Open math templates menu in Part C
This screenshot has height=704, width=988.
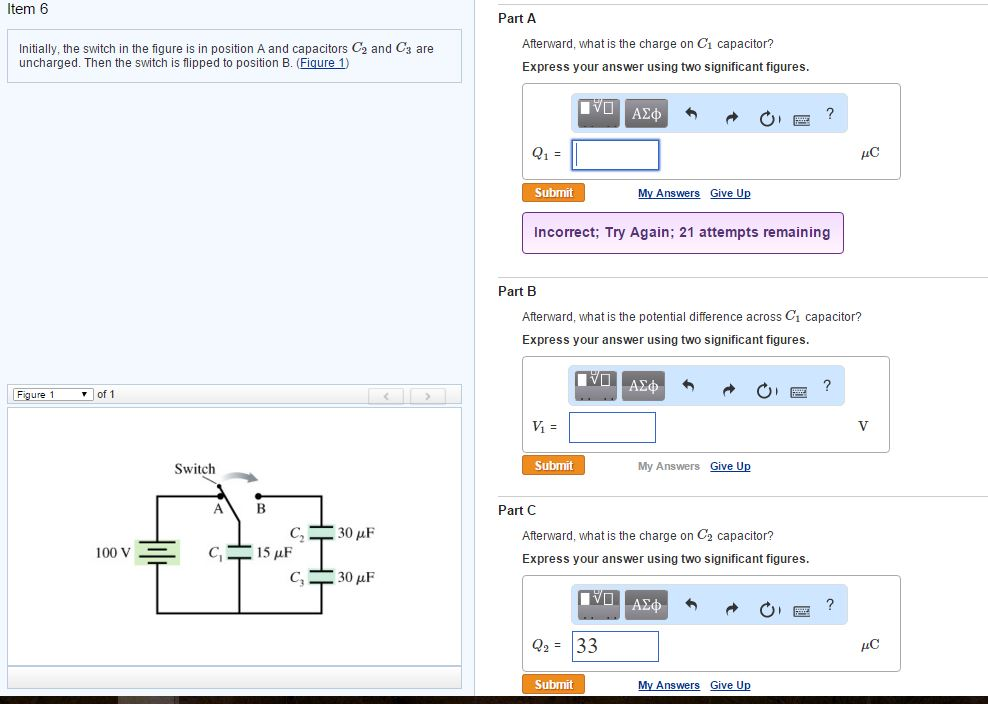pos(596,604)
